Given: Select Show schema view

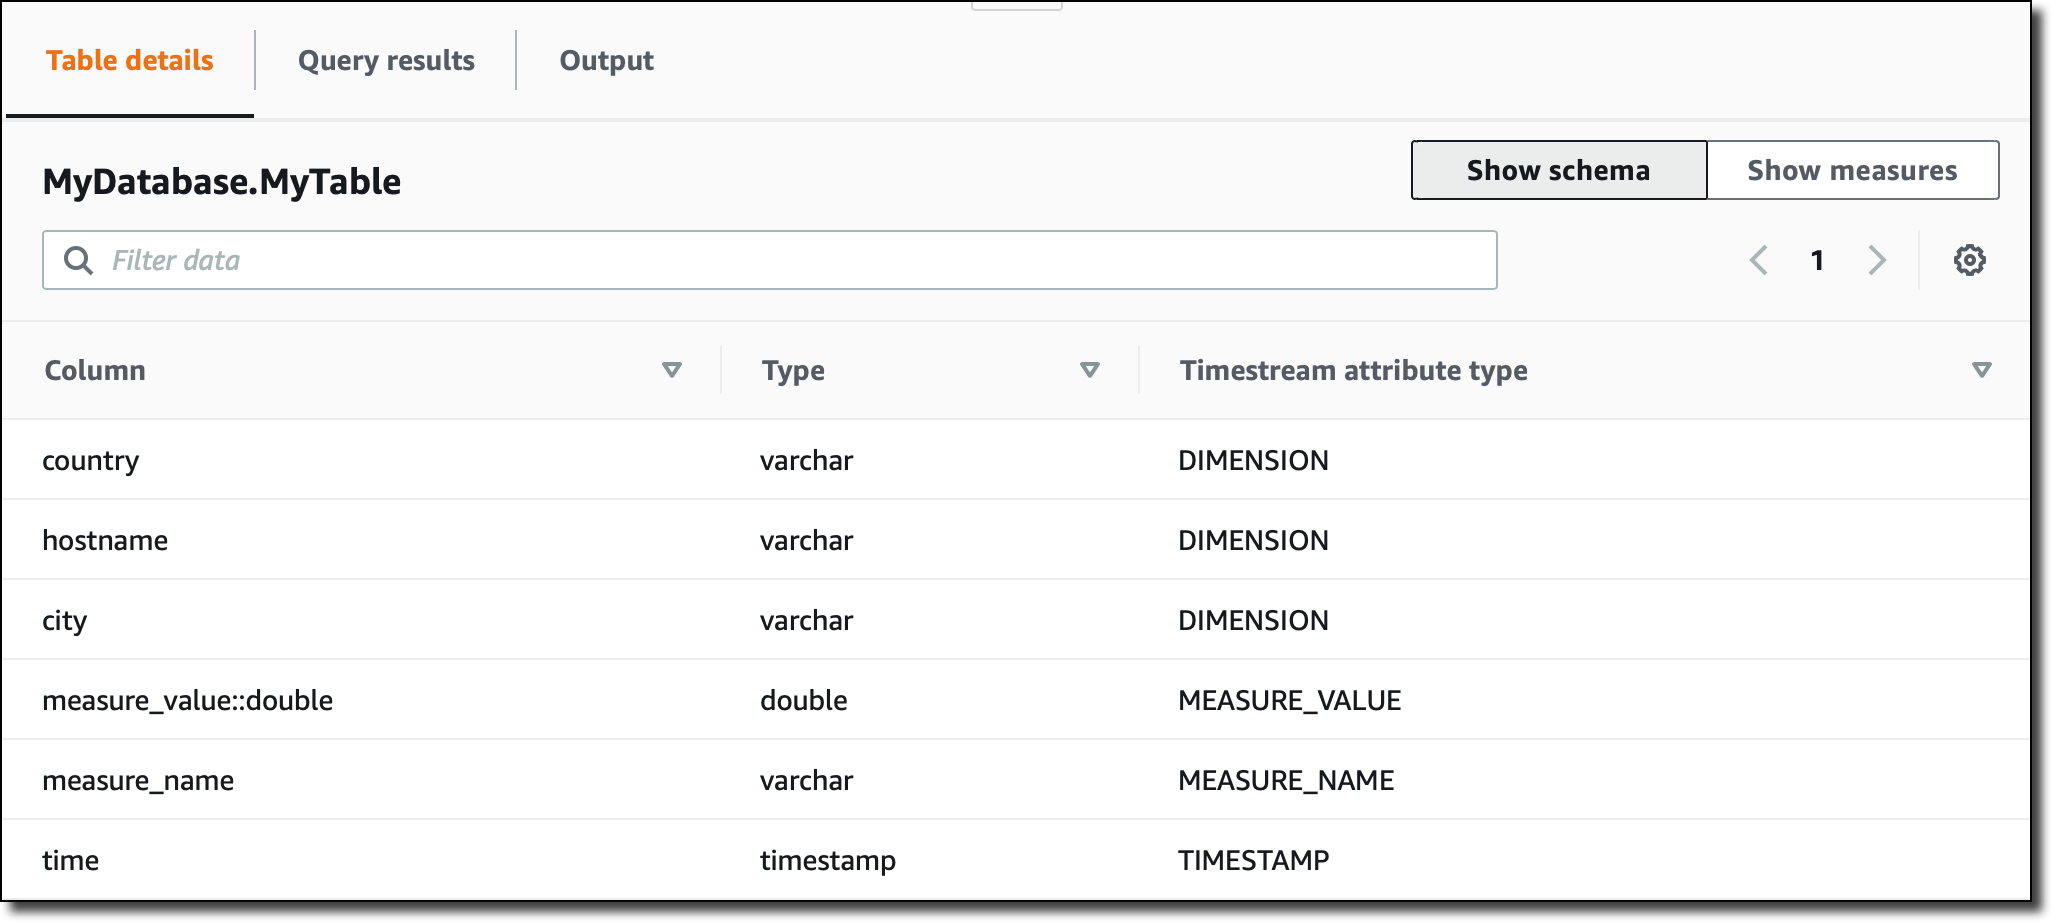Looking at the screenshot, I should tap(1559, 170).
